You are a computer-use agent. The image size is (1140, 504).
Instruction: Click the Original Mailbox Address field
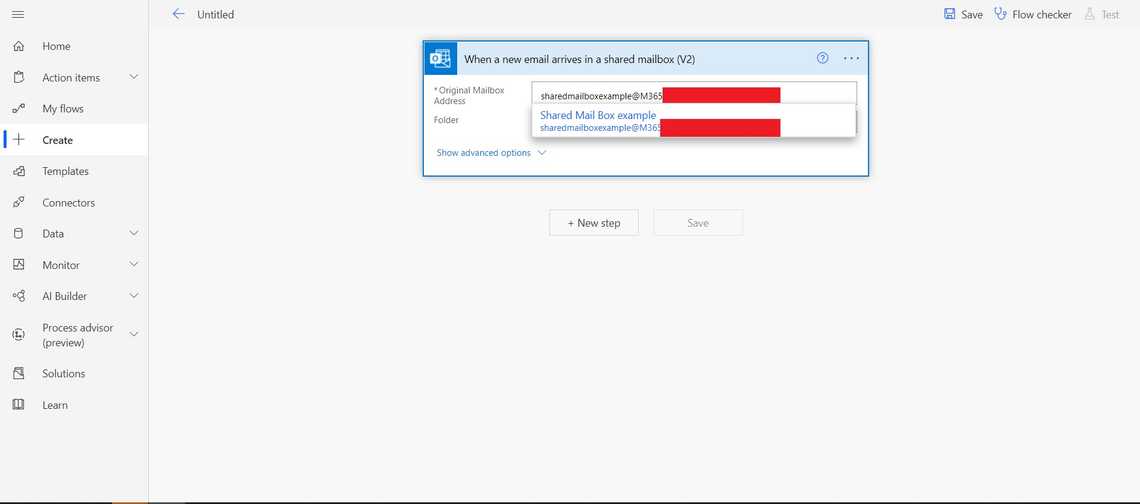[694, 95]
